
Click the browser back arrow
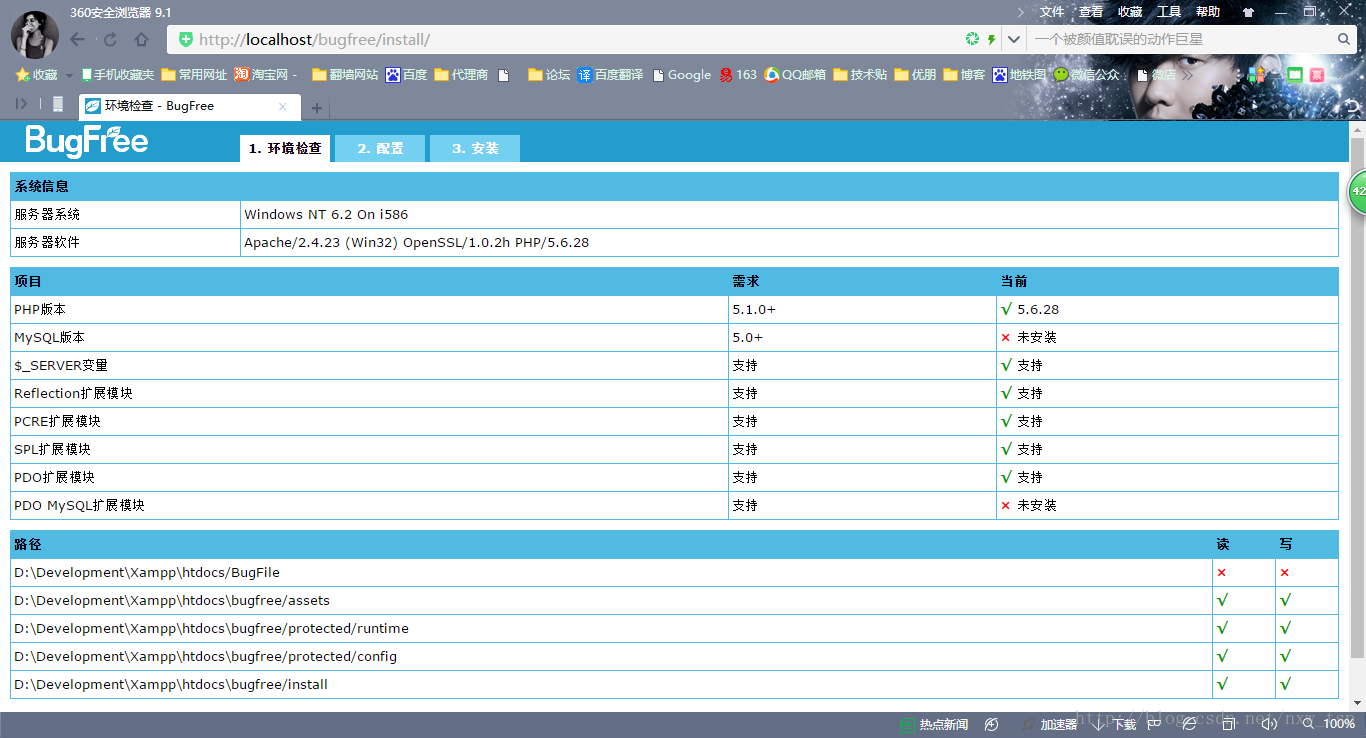(78, 40)
